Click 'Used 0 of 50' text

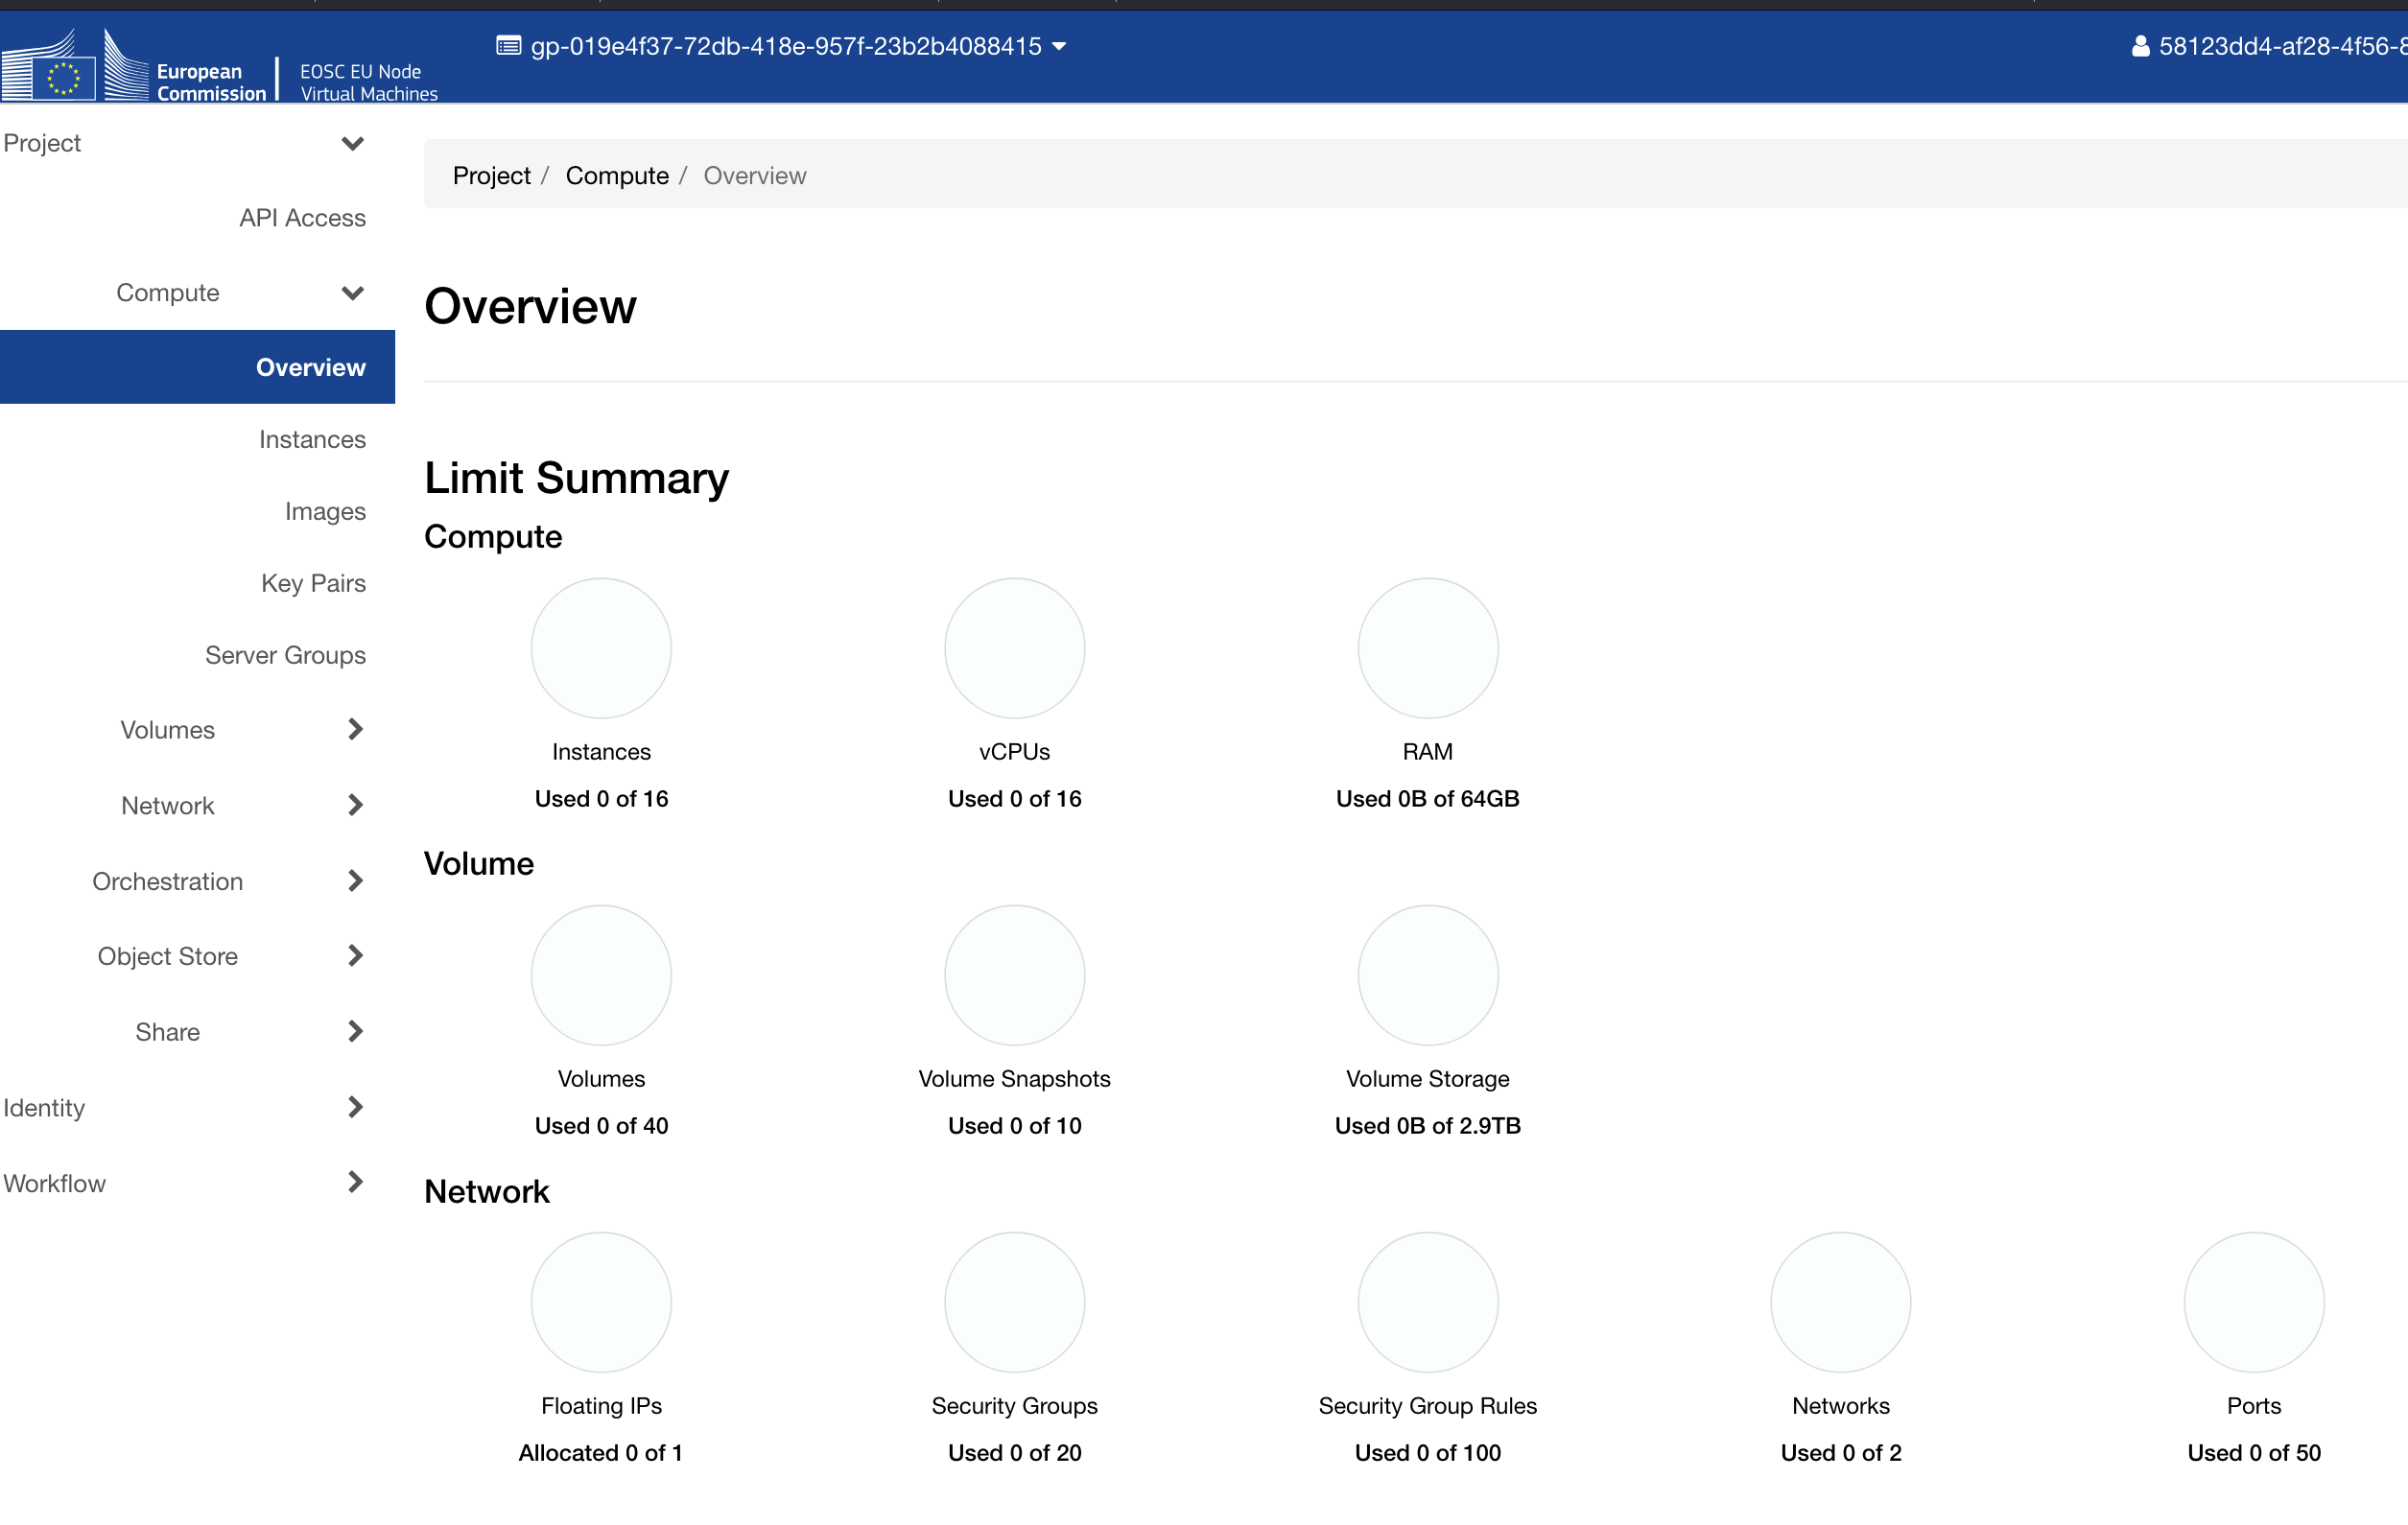2253,1452
